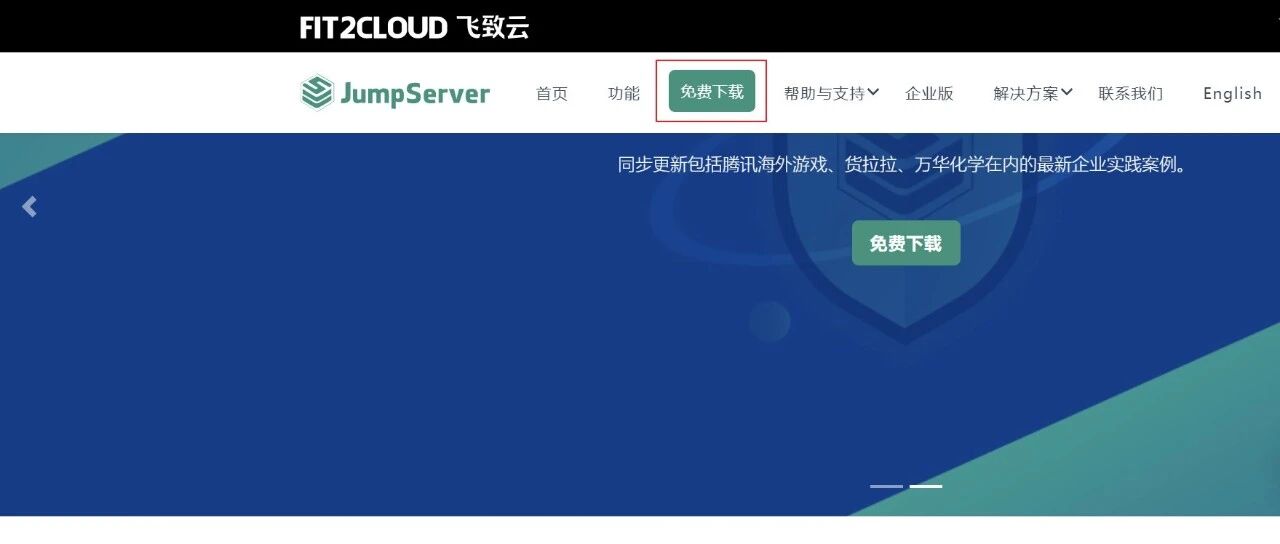Open the 解决方案 menu
This screenshot has height=544, width=1280.
pos(1026,93)
